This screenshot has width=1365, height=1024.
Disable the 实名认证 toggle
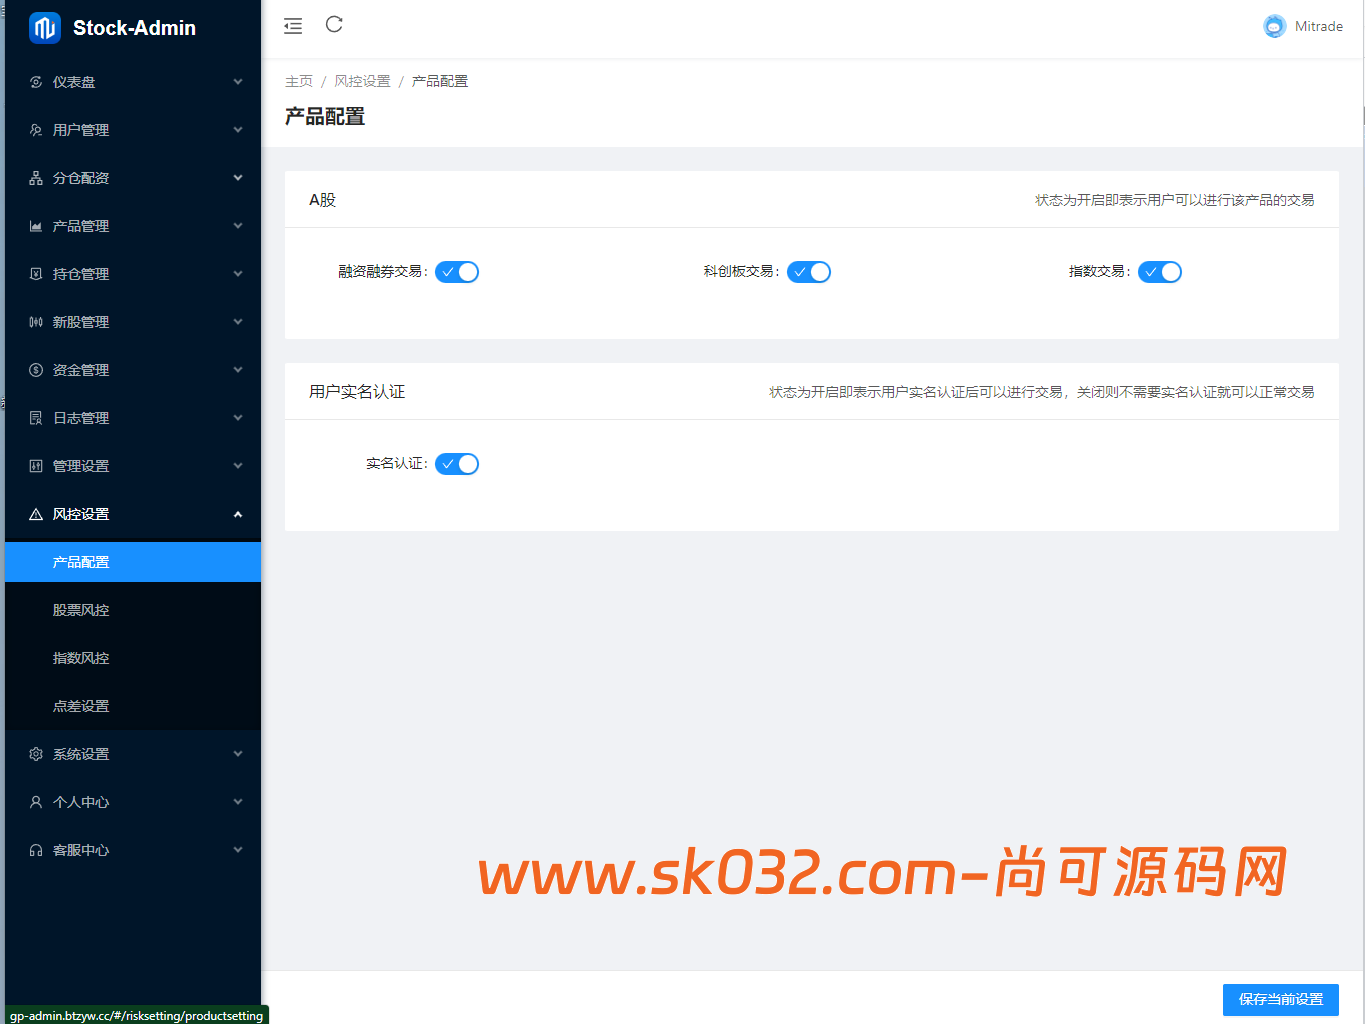point(457,463)
